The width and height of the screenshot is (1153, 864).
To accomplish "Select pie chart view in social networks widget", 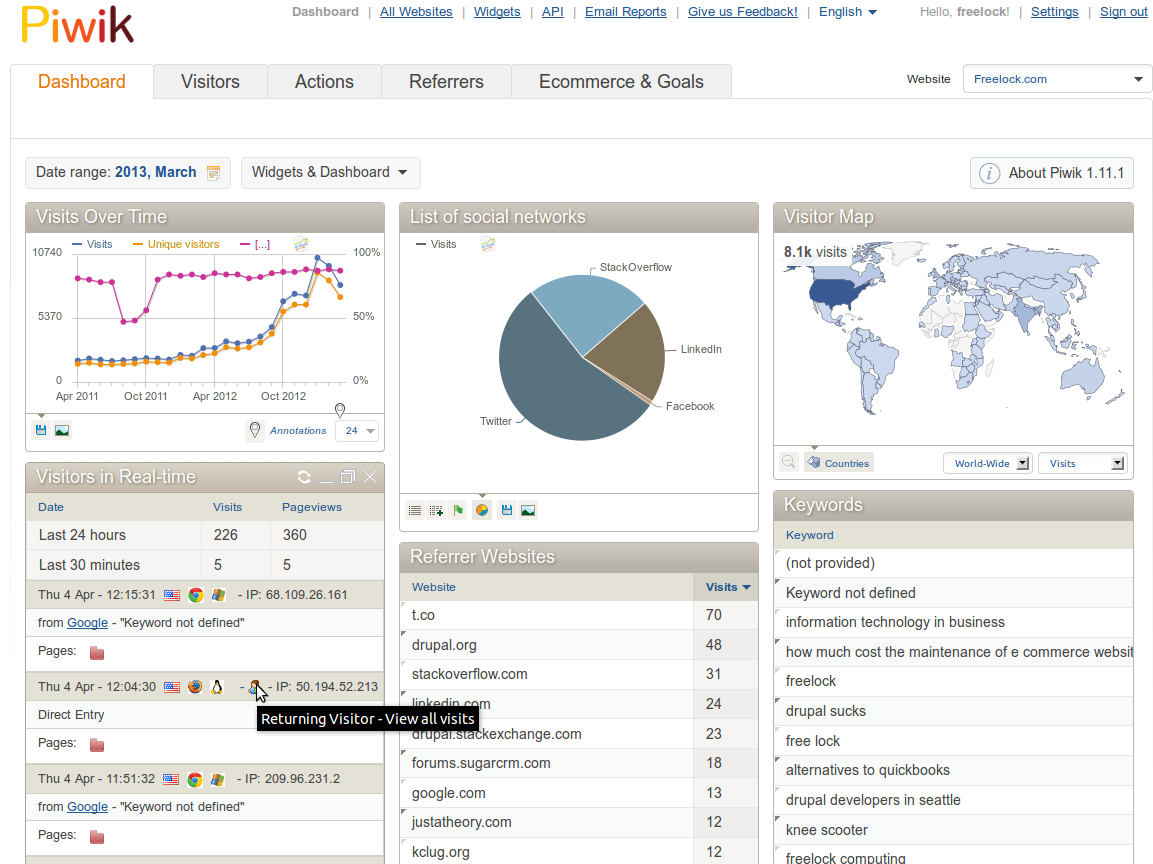I will coord(482,510).
